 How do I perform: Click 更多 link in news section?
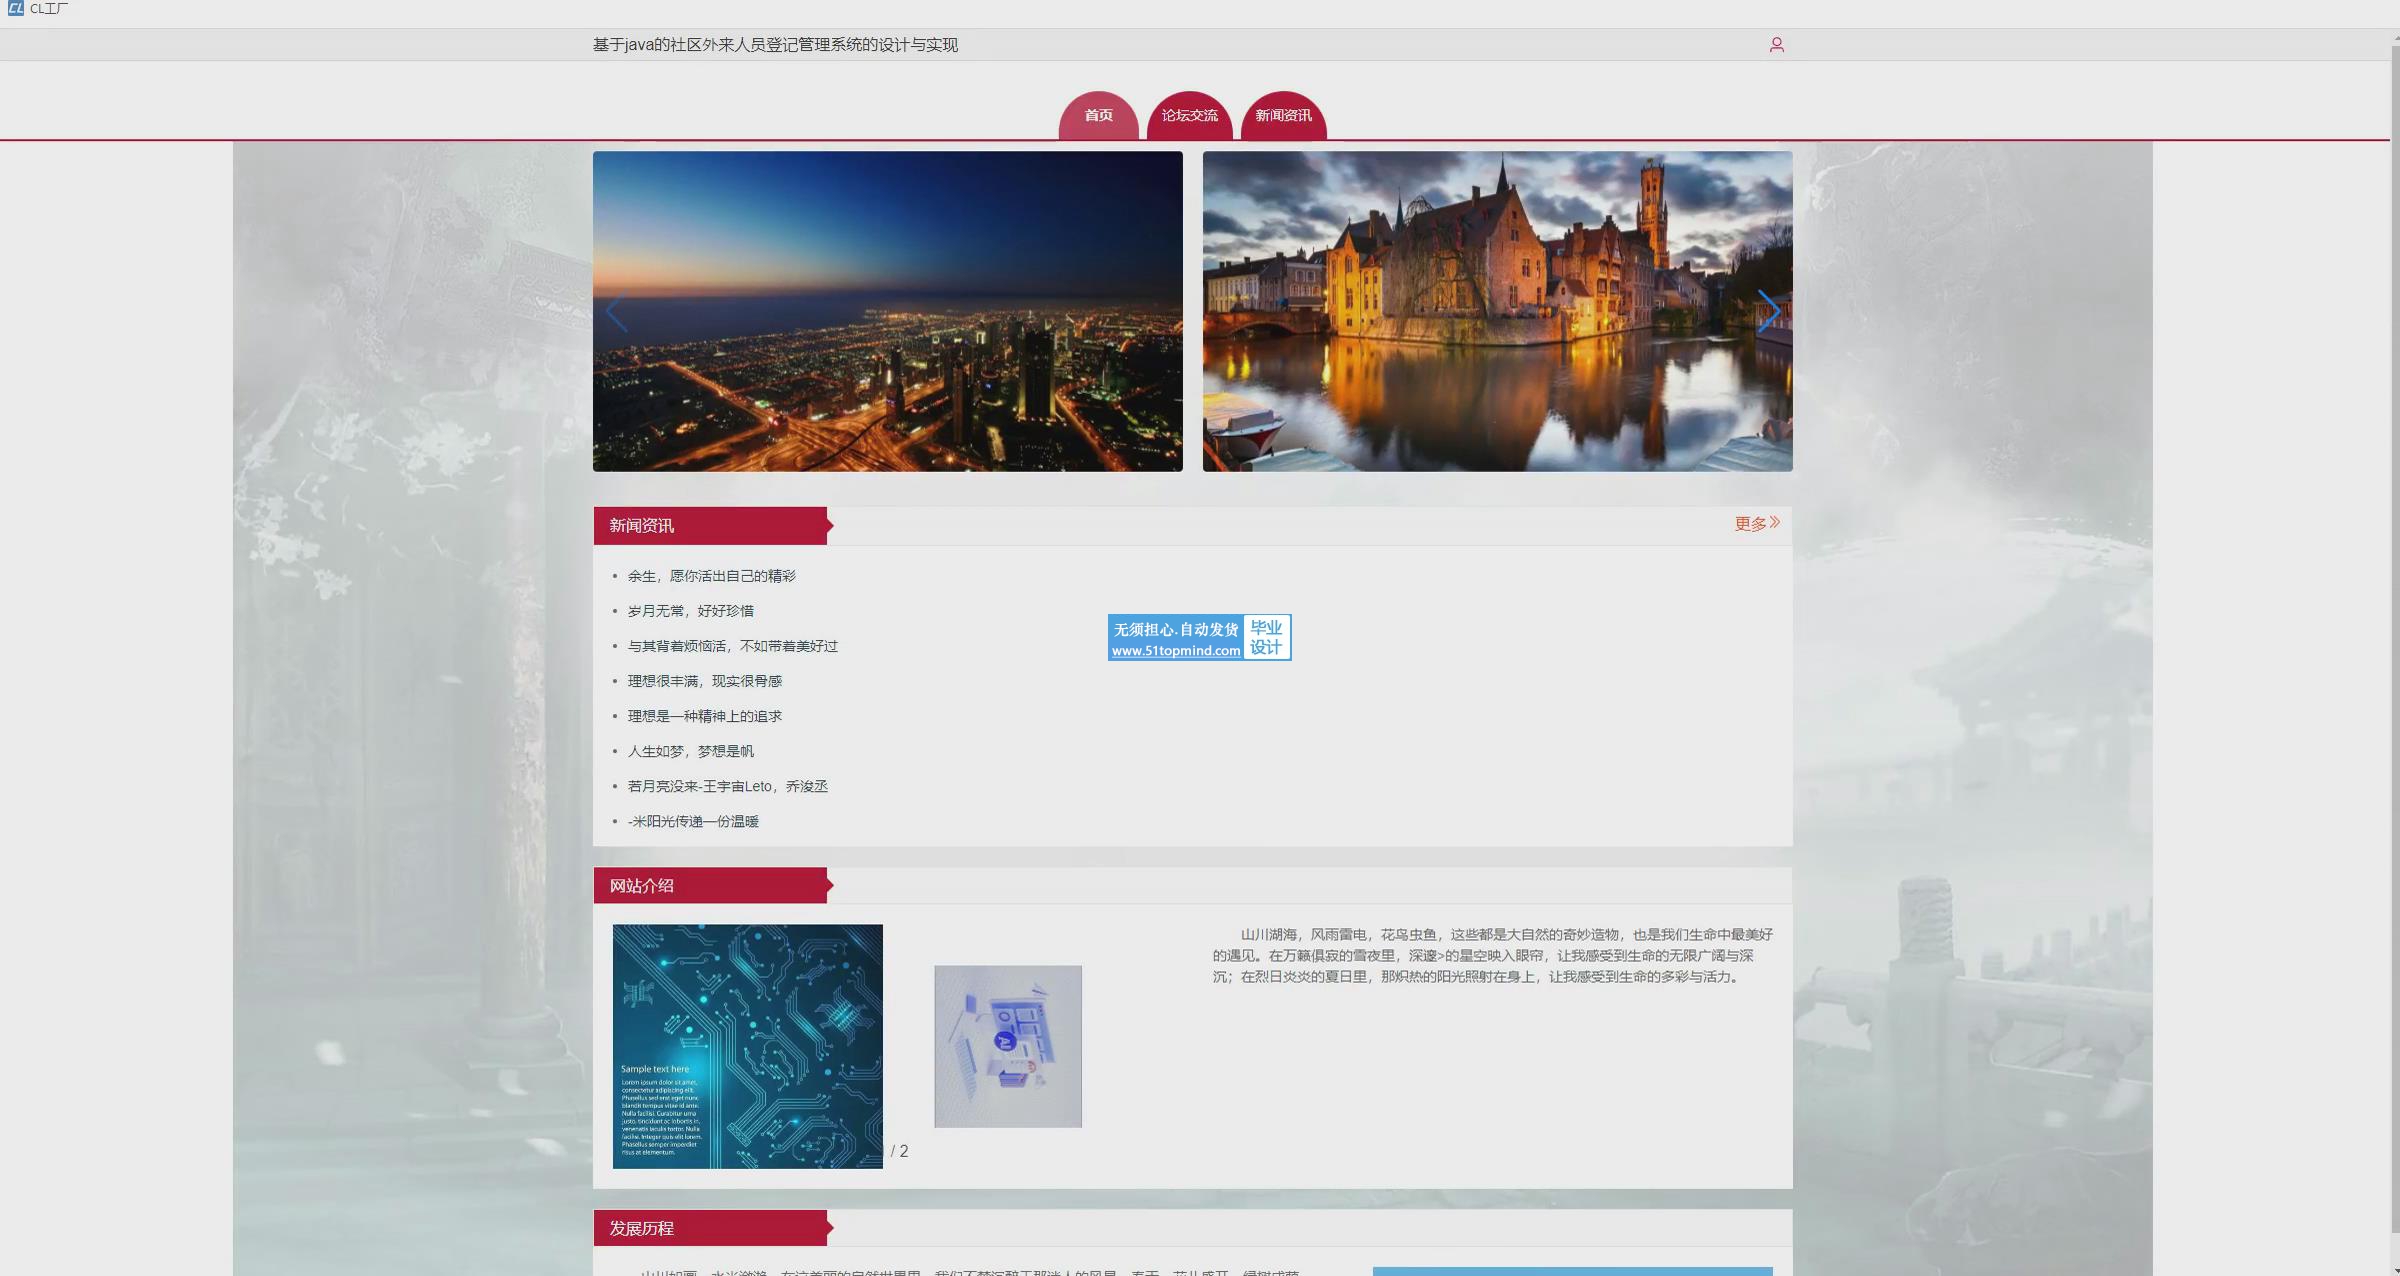(1756, 524)
